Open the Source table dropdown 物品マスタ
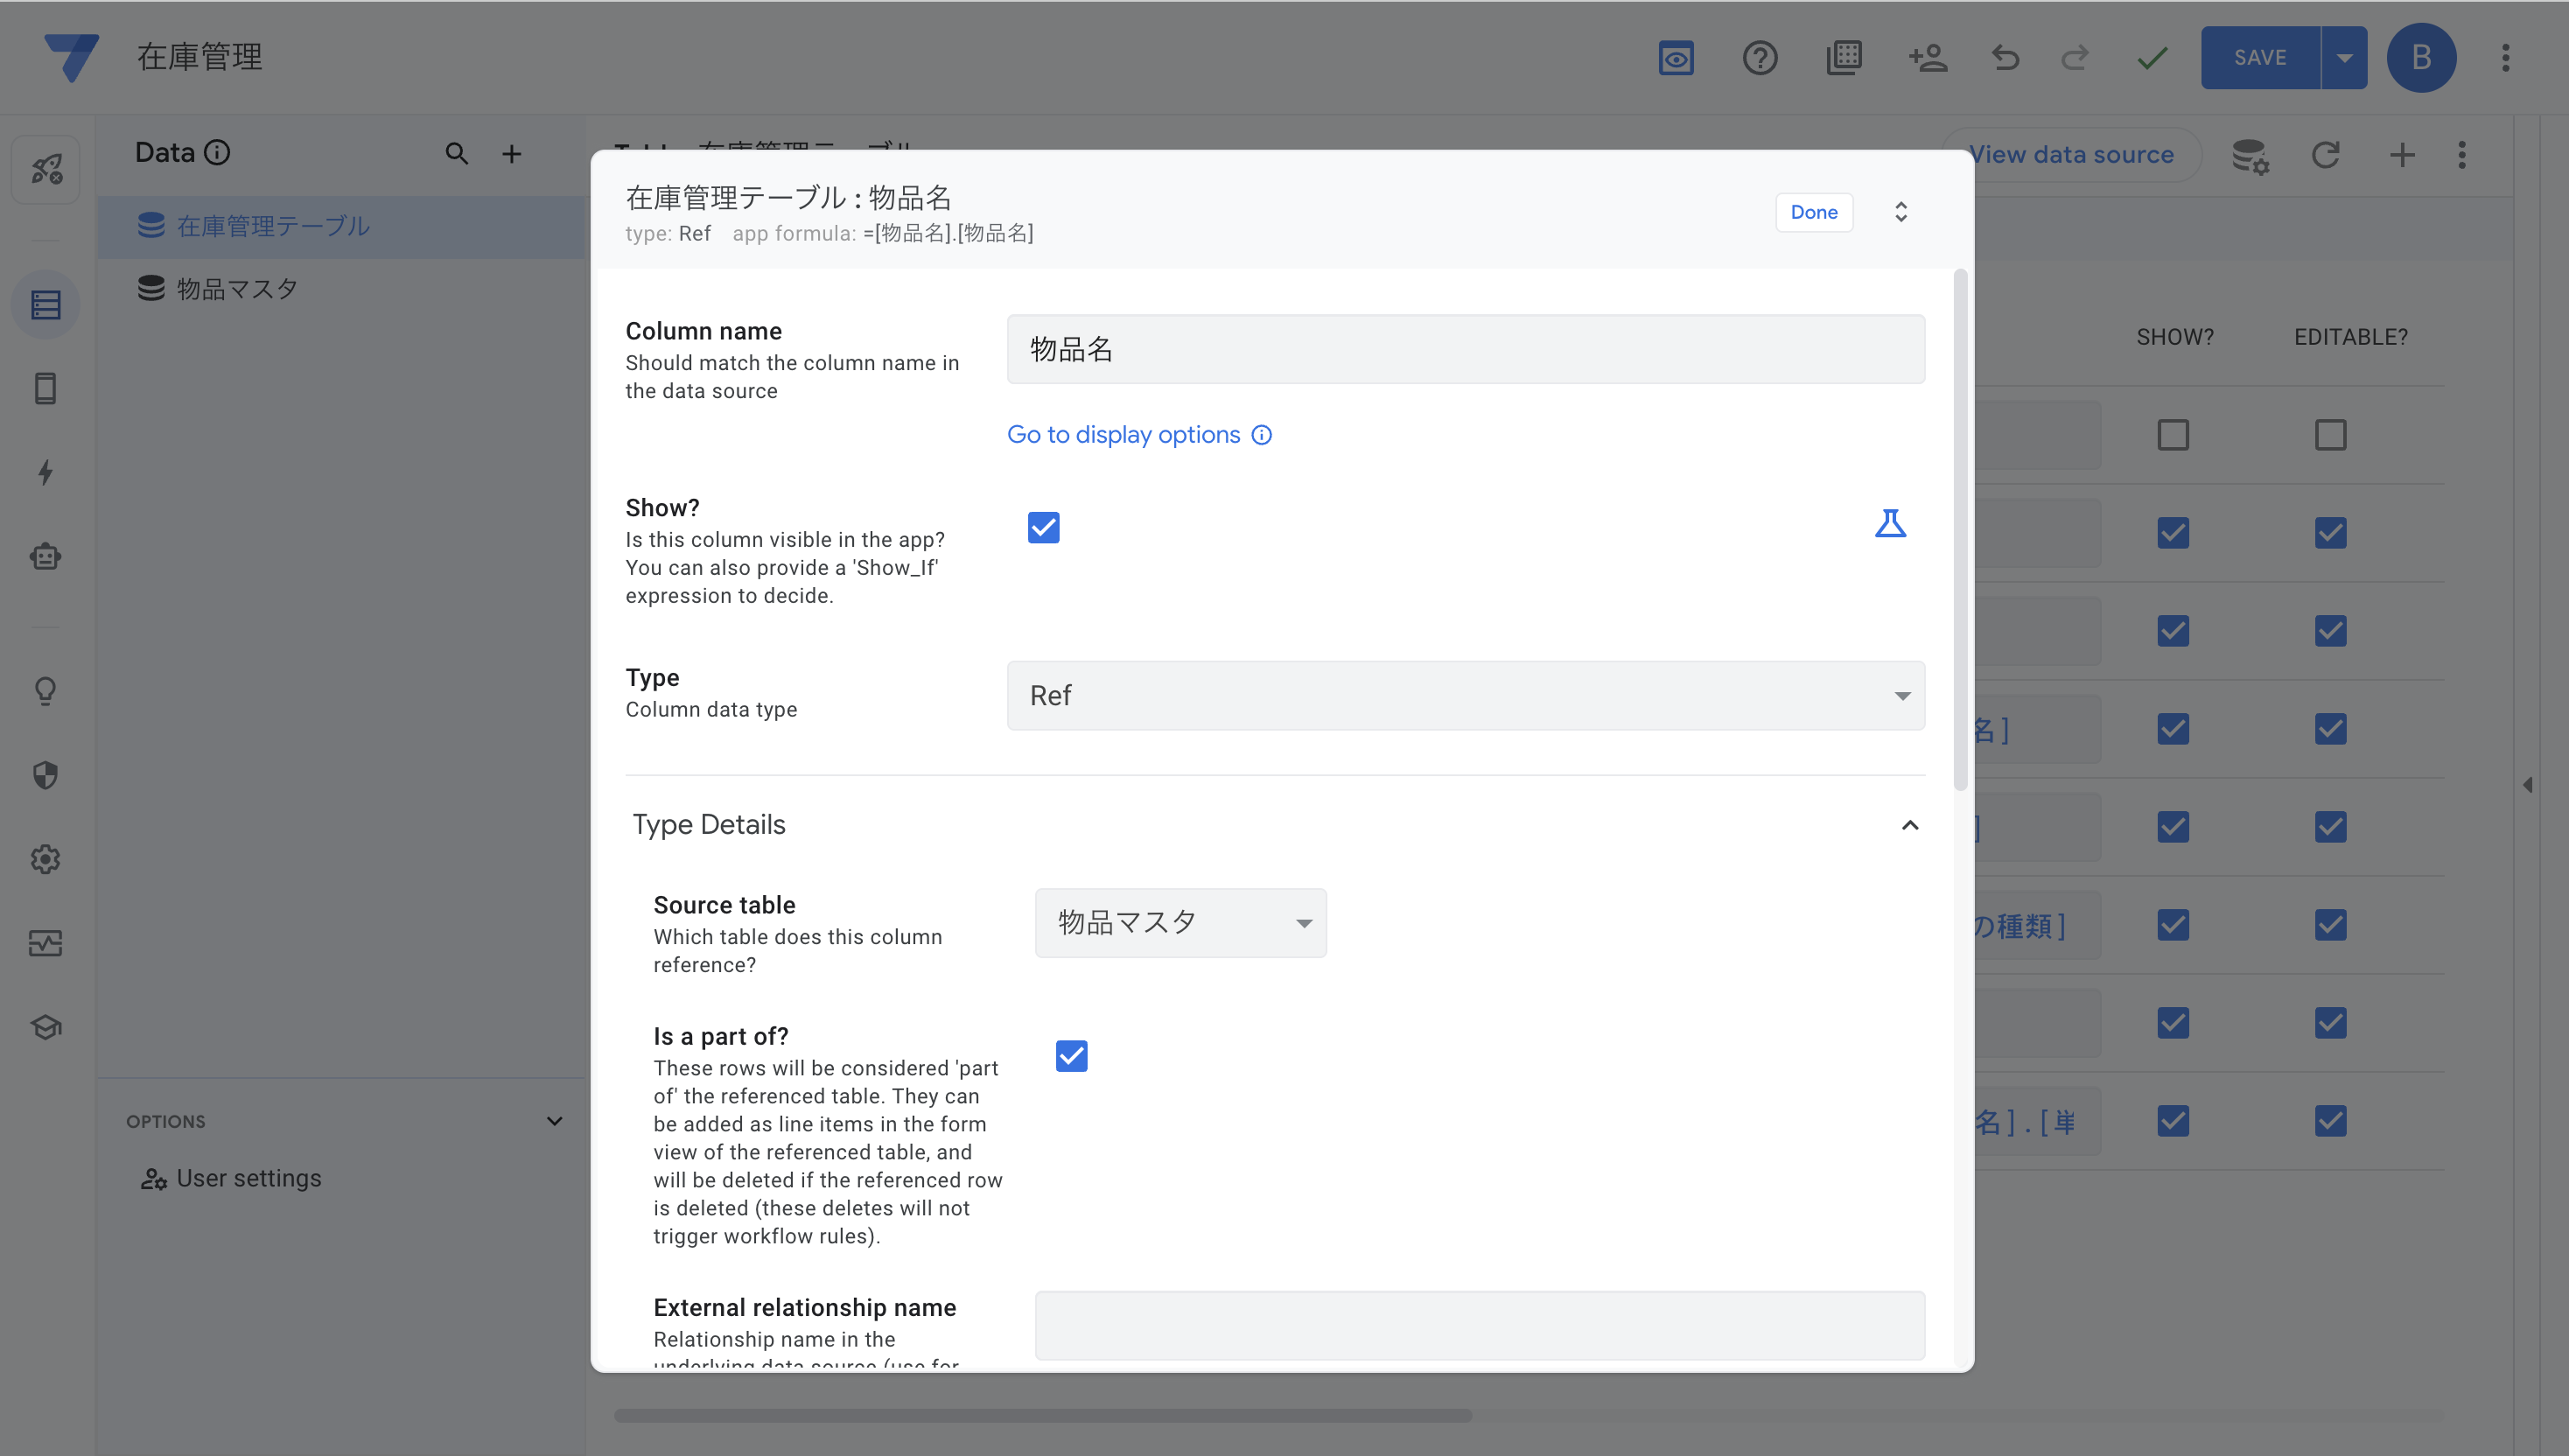 1180,923
